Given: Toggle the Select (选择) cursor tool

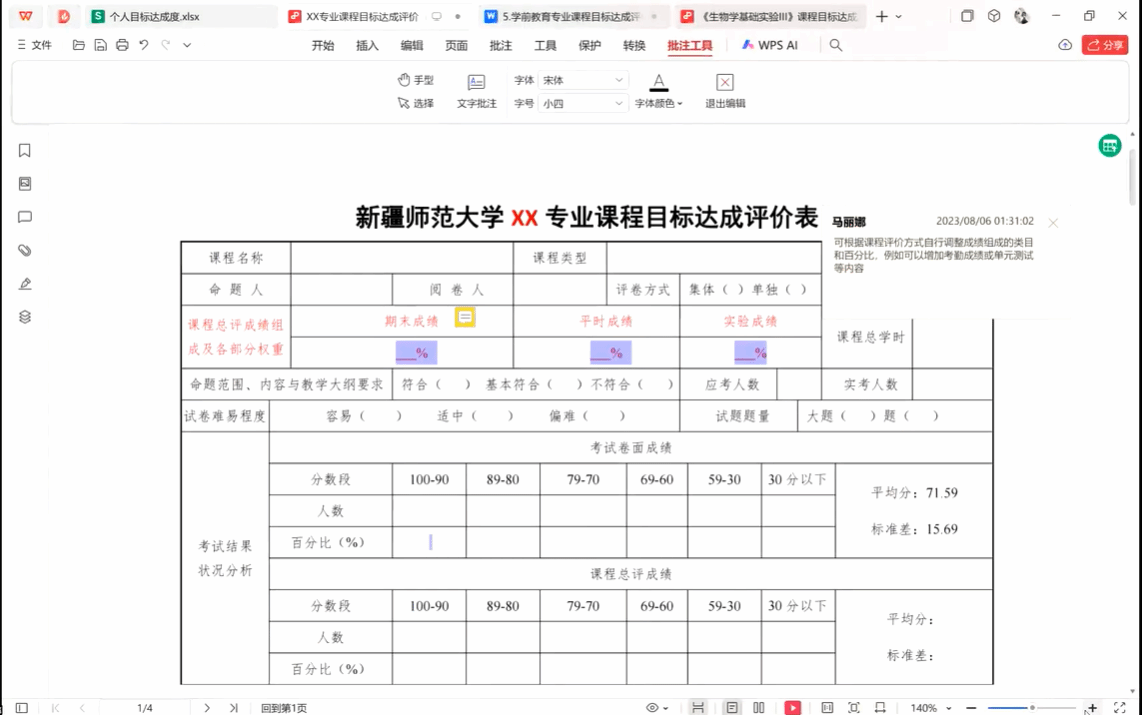Looking at the screenshot, I should click(x=415, y=103).
